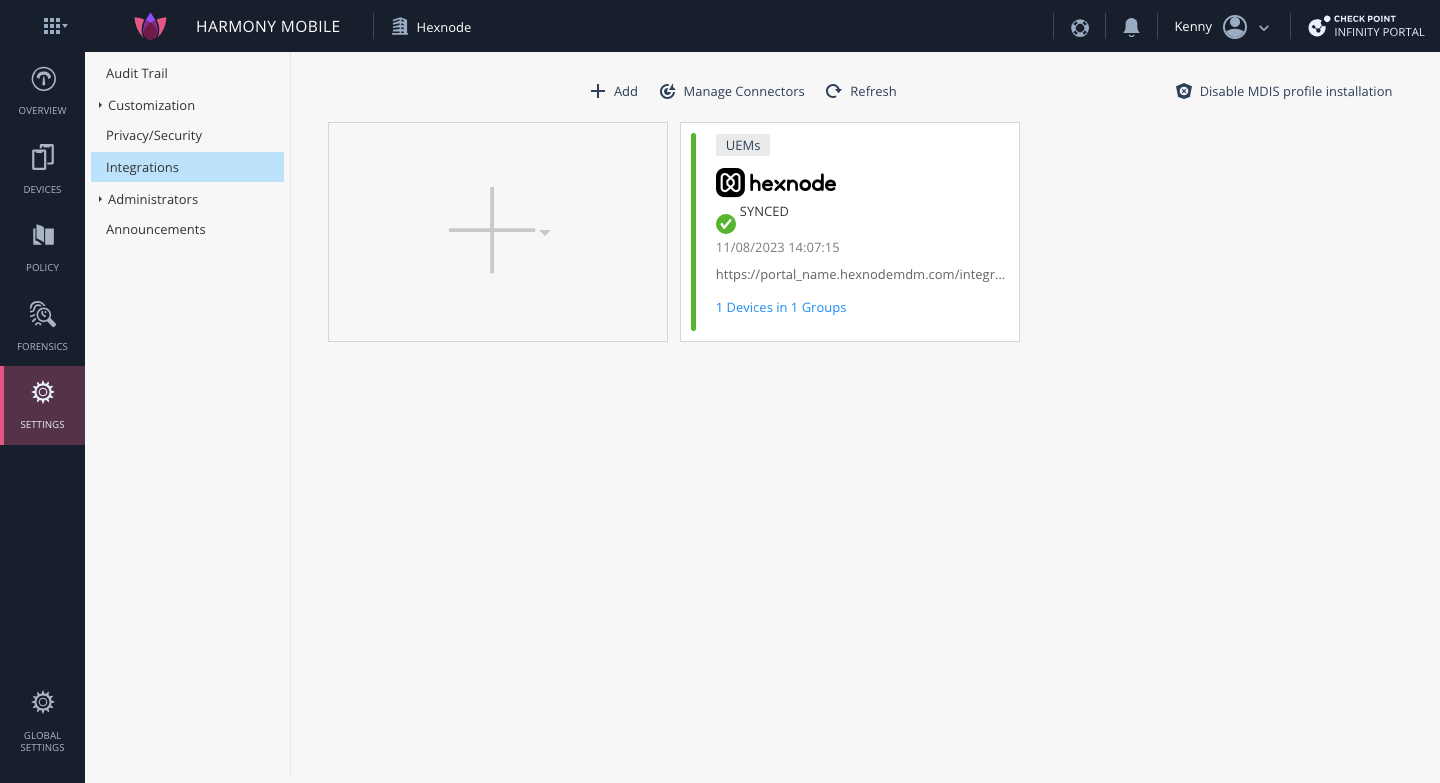This screenshot has height=783, width=1440.
Task: Open the Customization menu item
Action: [151, 105]
